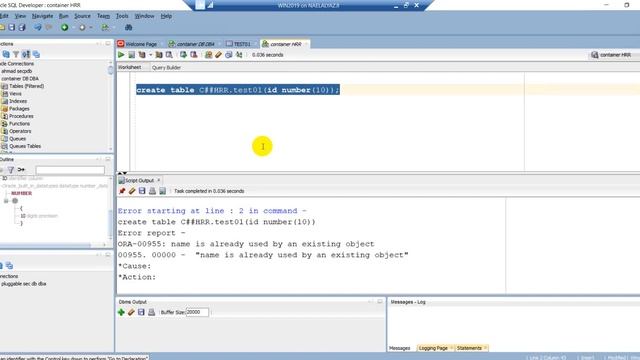Click the Back navigation arrow icon
This screenshot has width=640, height=360.
(x=38, y=27)
